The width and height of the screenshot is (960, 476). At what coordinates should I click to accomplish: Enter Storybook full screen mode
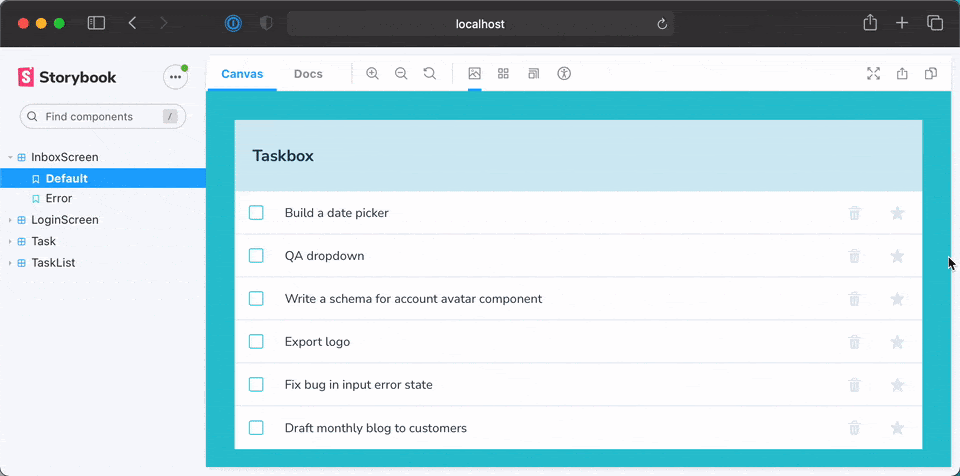tap(873, 74)
